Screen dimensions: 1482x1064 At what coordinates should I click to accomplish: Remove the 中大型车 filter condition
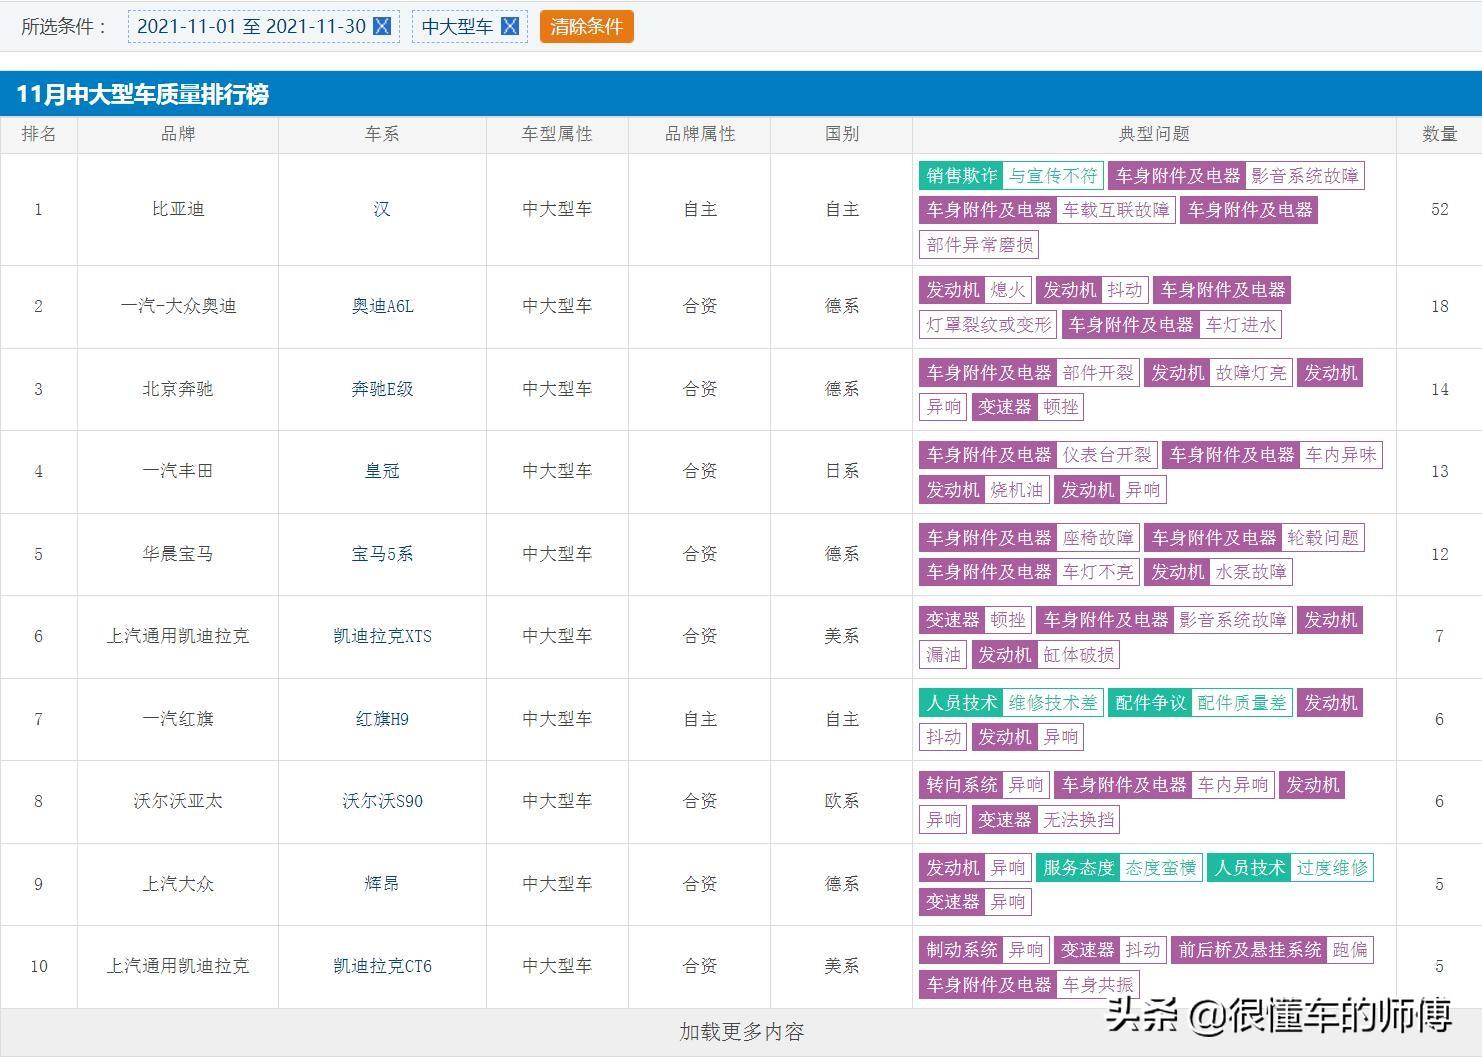[x=510, y=27]
